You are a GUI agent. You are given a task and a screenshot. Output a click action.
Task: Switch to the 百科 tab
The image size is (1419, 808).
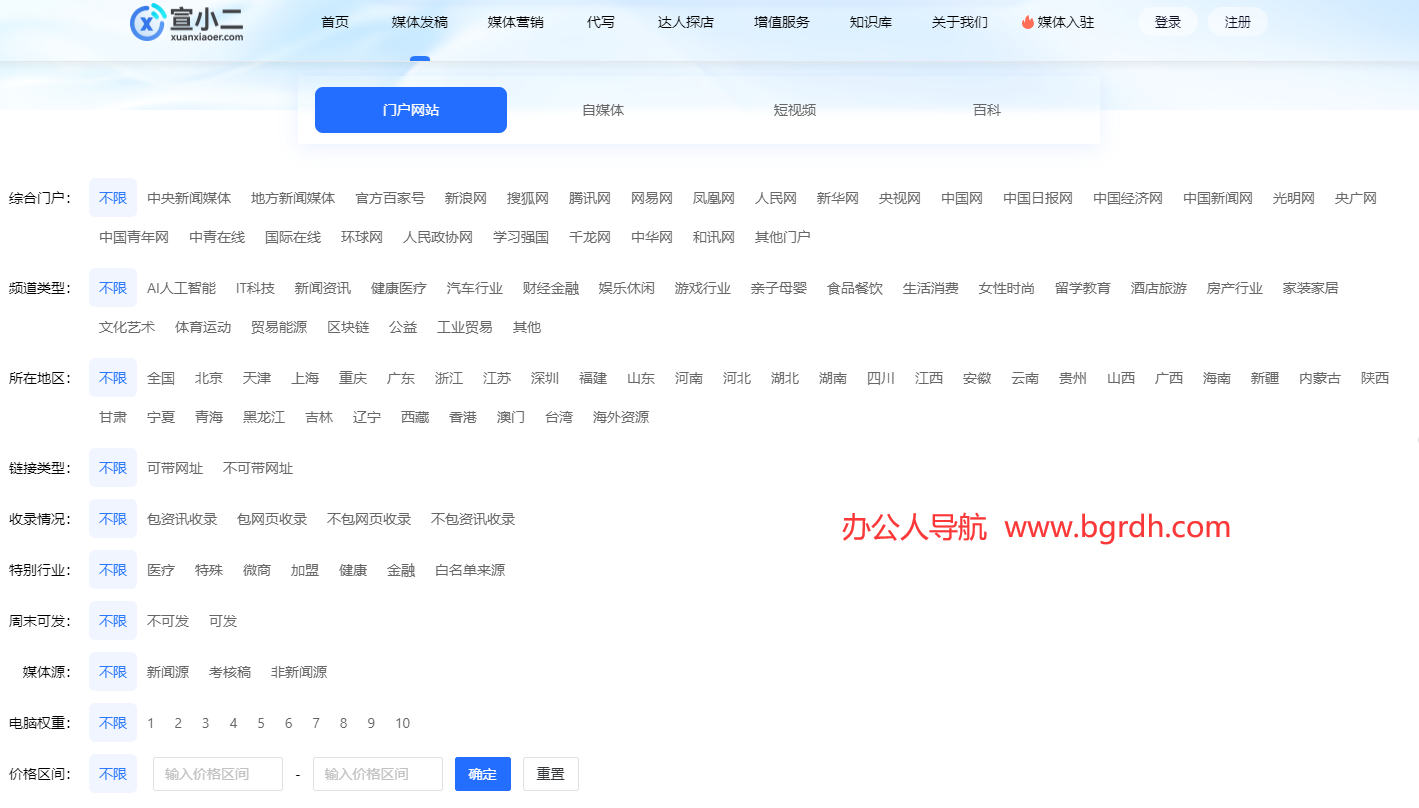(987, 110)
